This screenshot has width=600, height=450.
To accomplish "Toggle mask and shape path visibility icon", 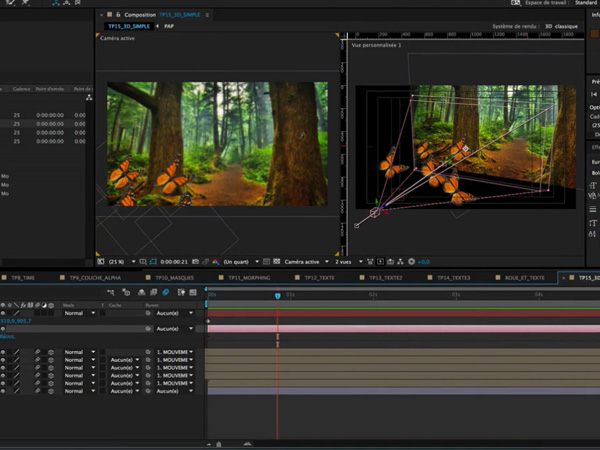I will click(x=153, y=262).
